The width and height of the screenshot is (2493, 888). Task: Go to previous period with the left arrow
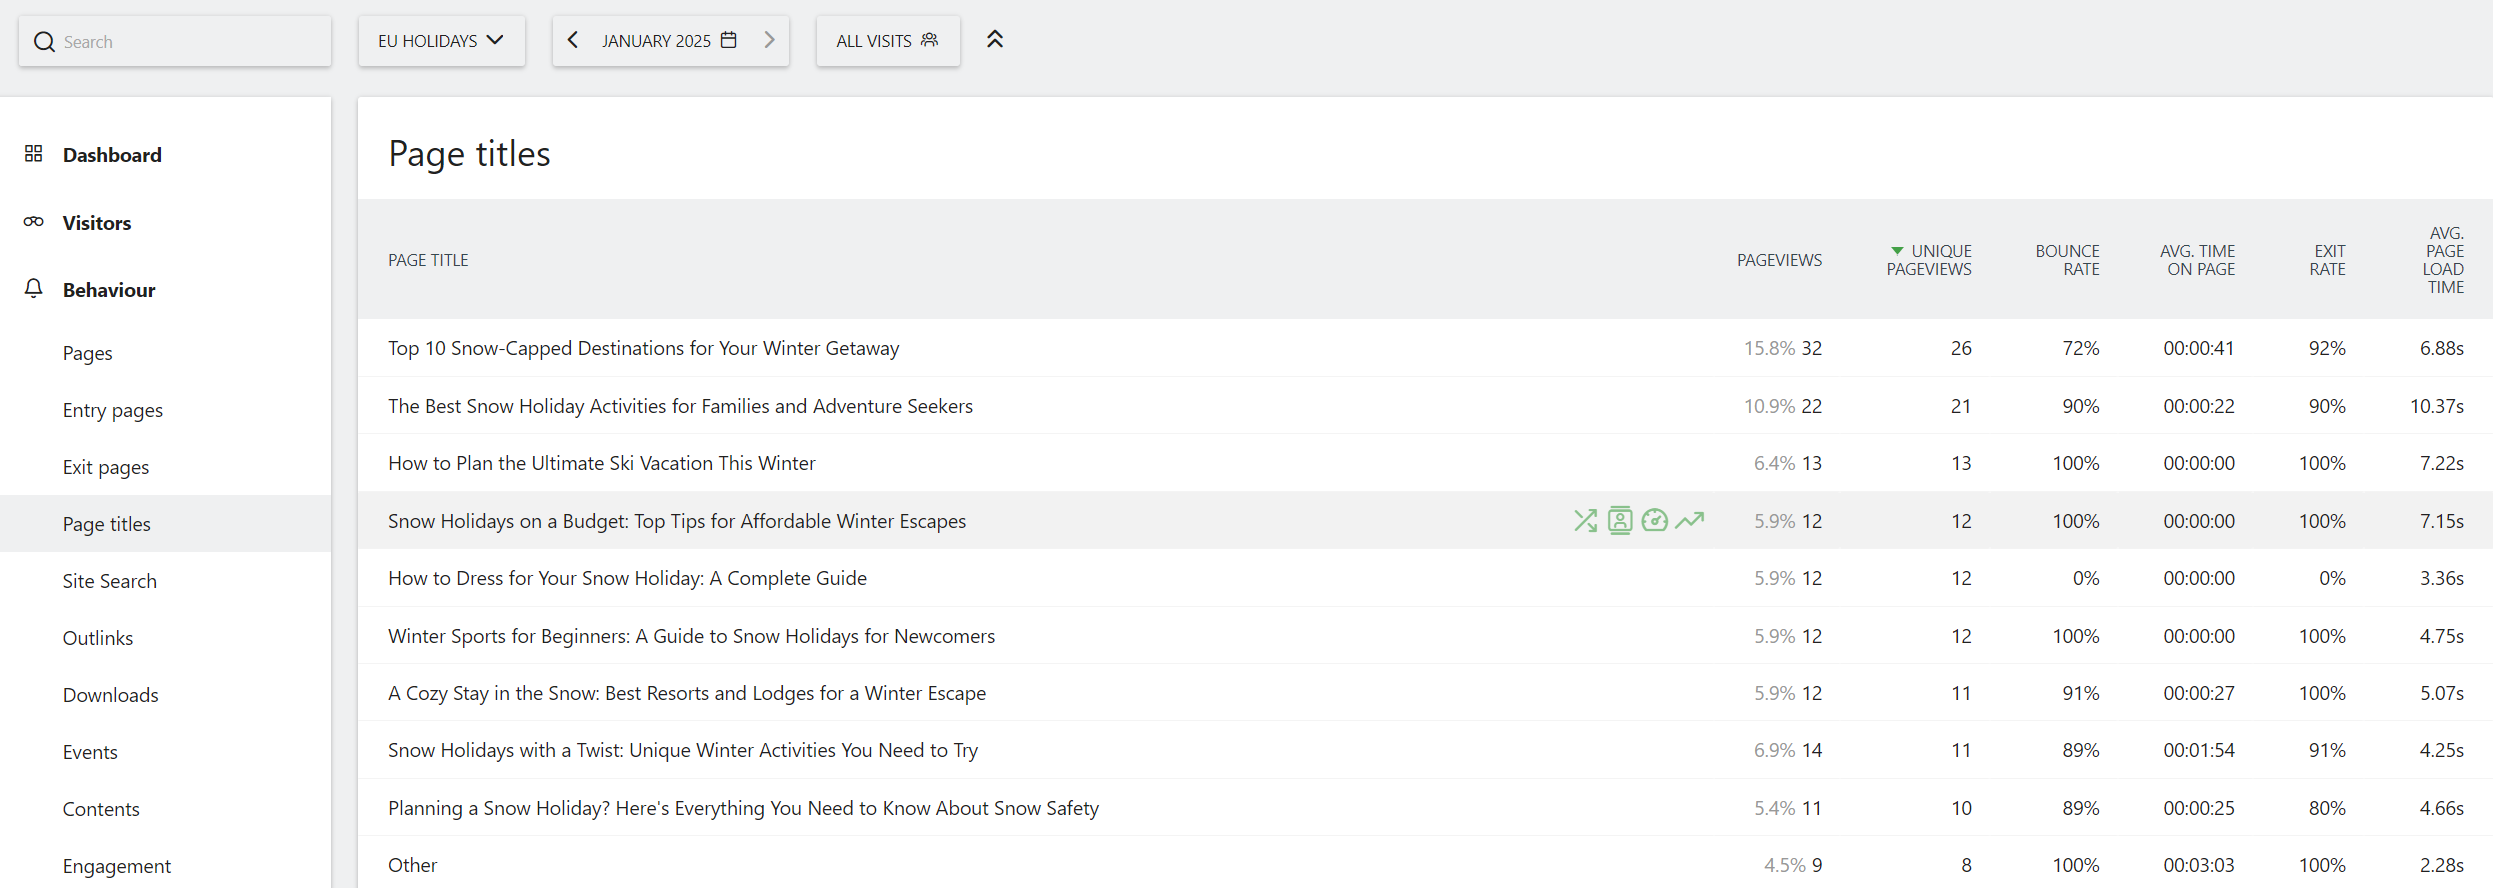tap(573, 40)
